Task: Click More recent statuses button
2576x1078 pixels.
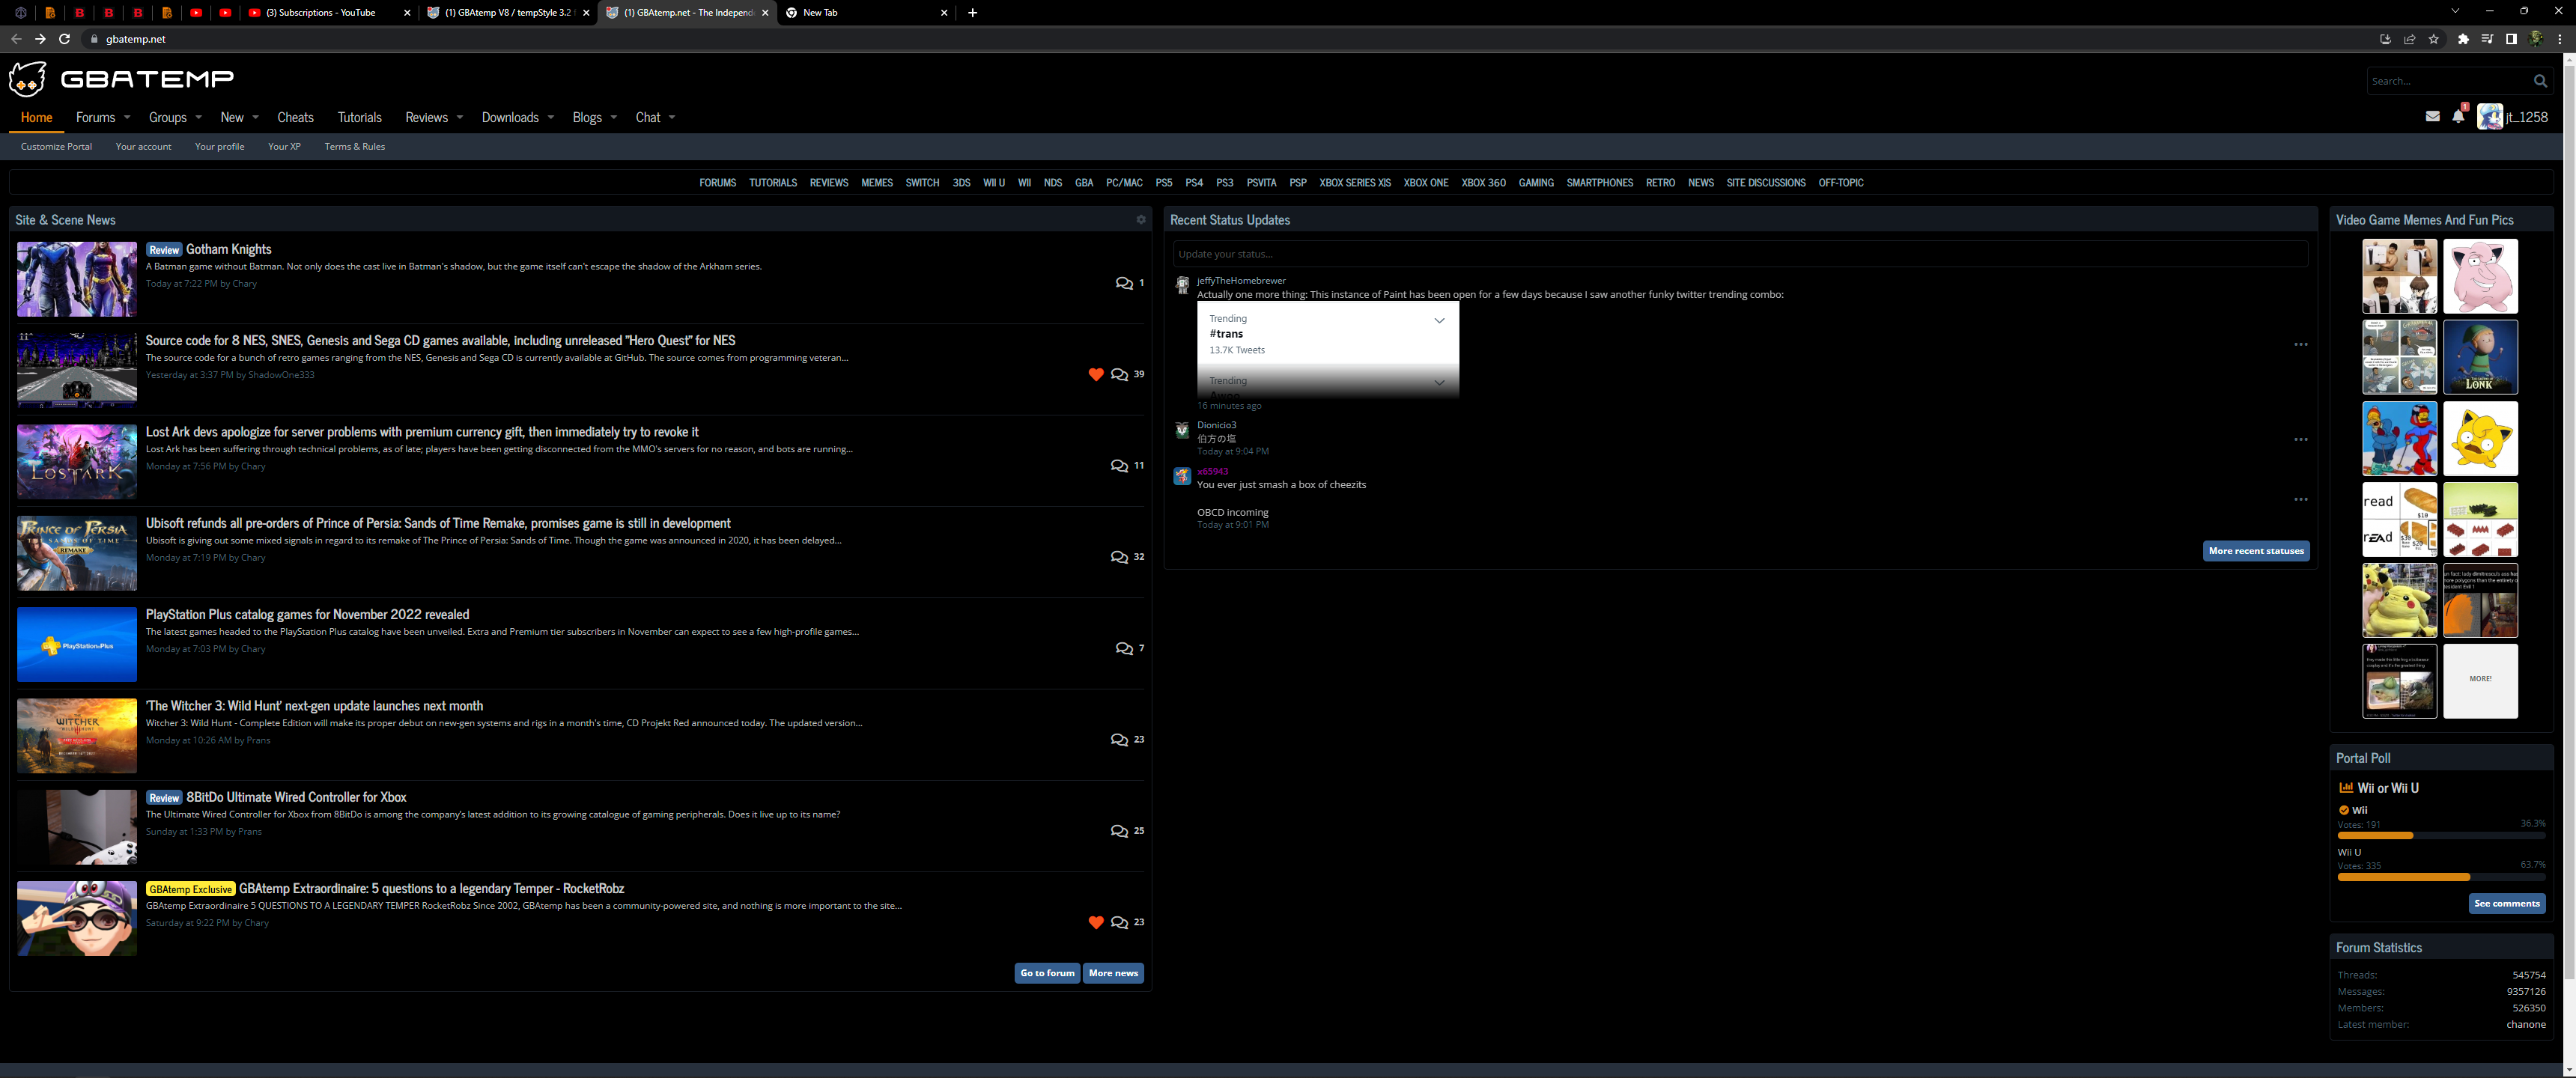Action: coord(2256,551)
